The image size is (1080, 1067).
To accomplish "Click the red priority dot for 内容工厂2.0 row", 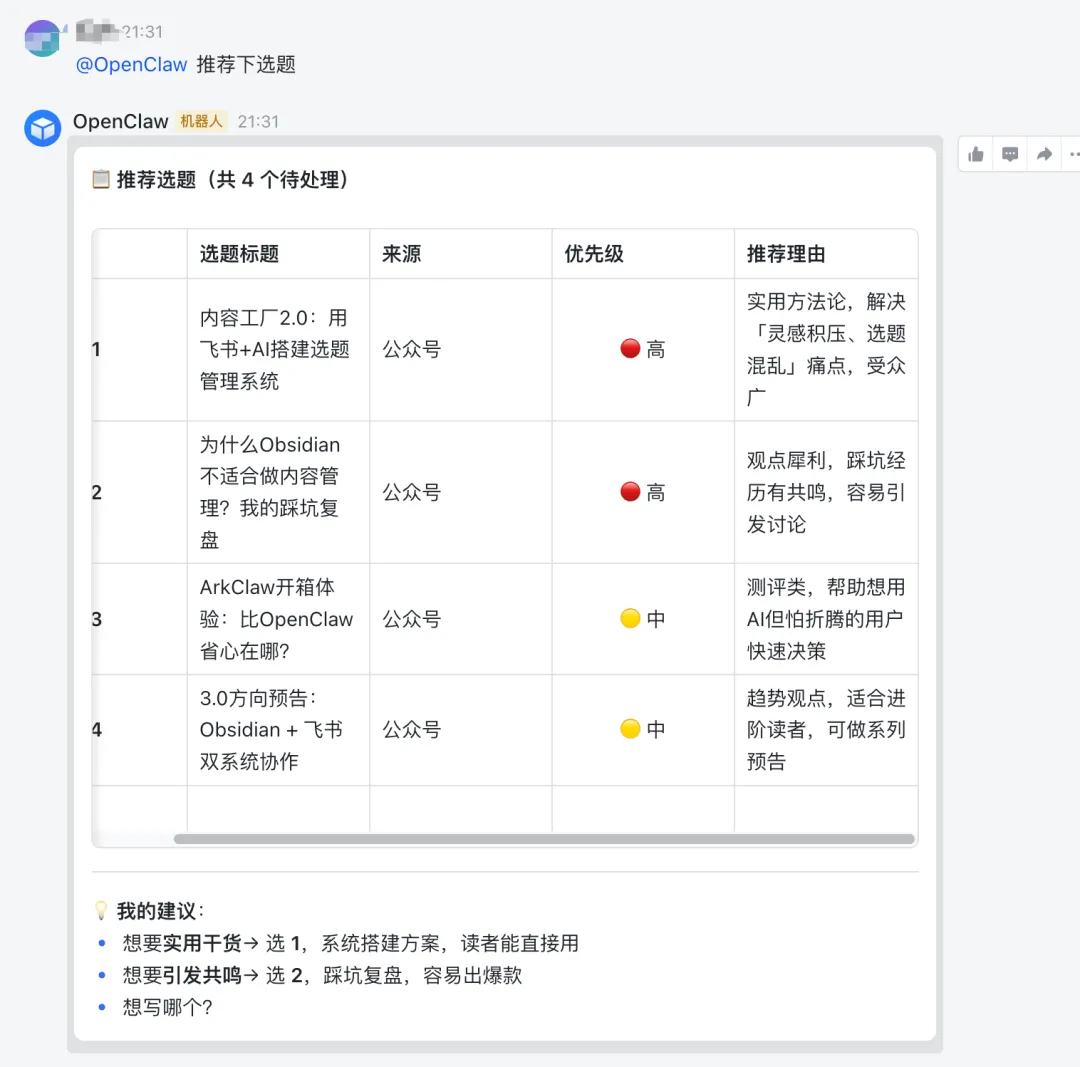I will pyautogui.click(x=630, y=349).
